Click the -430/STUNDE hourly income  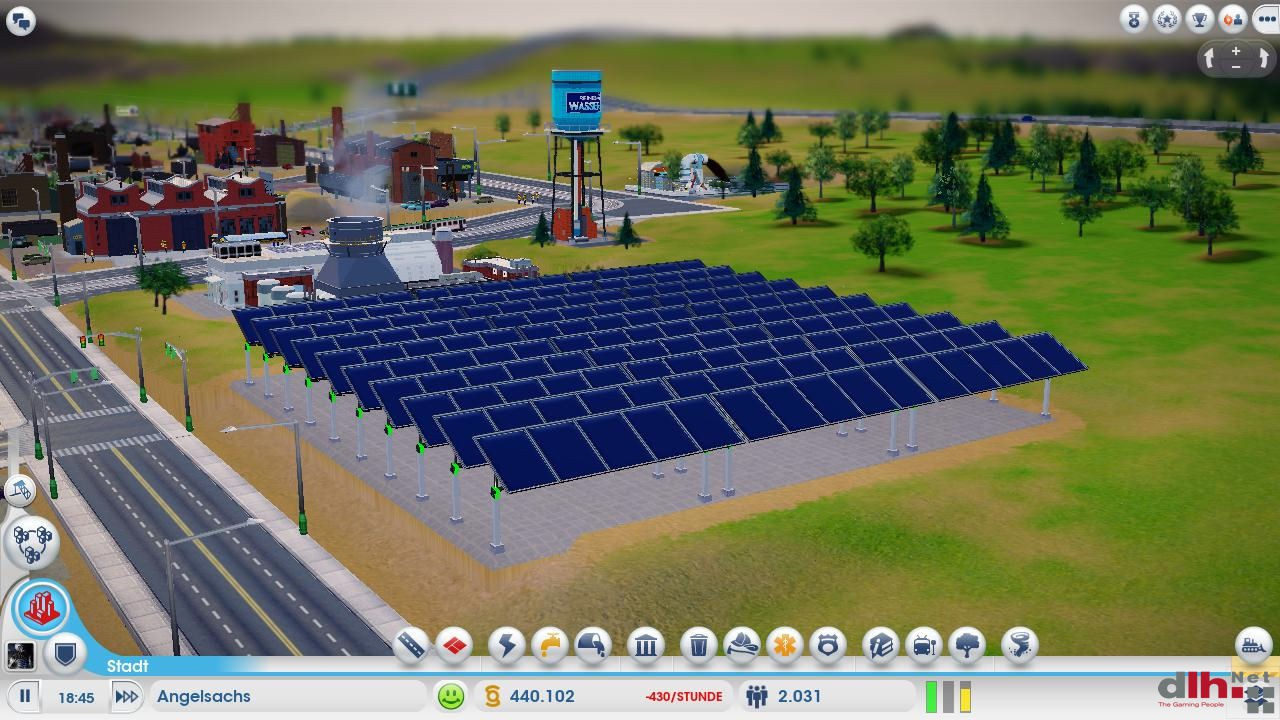(x=684, y=697)
